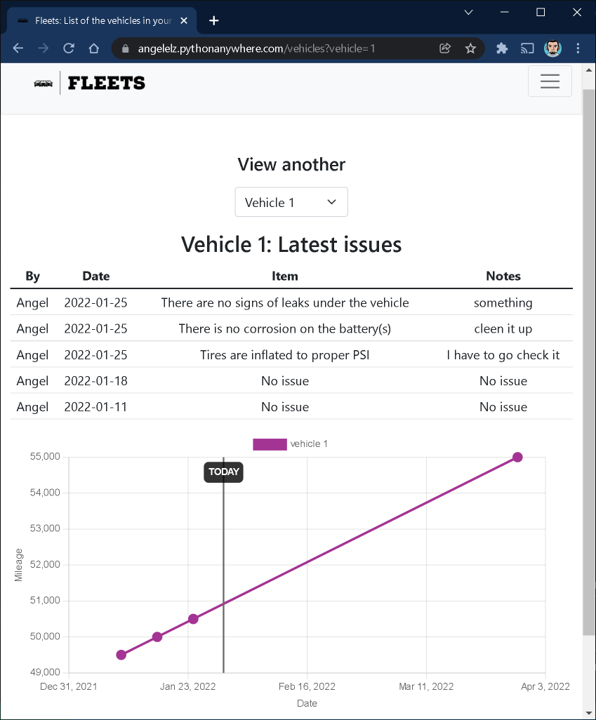Open the Extensions puzzle icon
This screenshot has height=720, width=596.
pyautogui.click(x=502, y=48)
